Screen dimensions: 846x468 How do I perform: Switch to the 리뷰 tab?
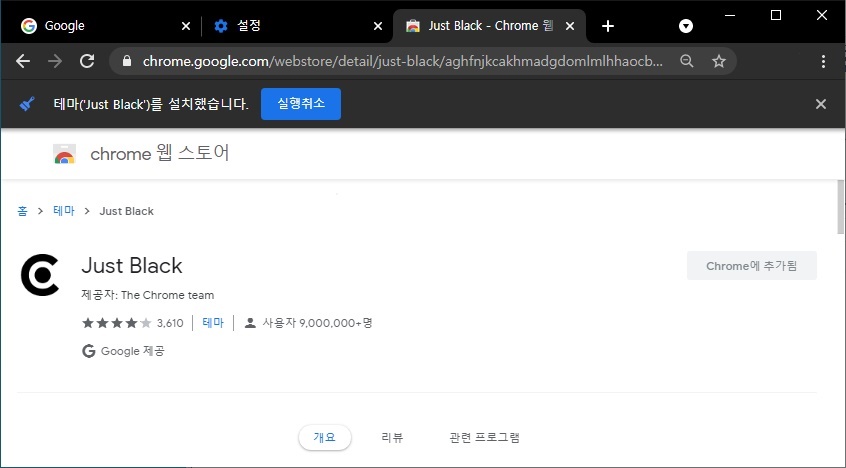(392, 437)
